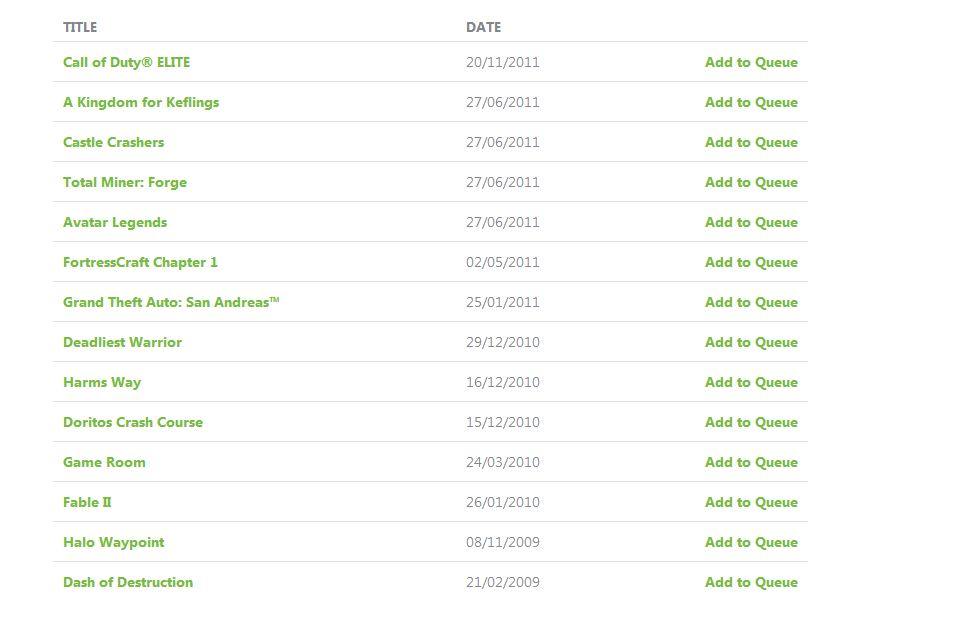Click the DATE column header
Screen dimensions: 953x618
click(484, 27)
